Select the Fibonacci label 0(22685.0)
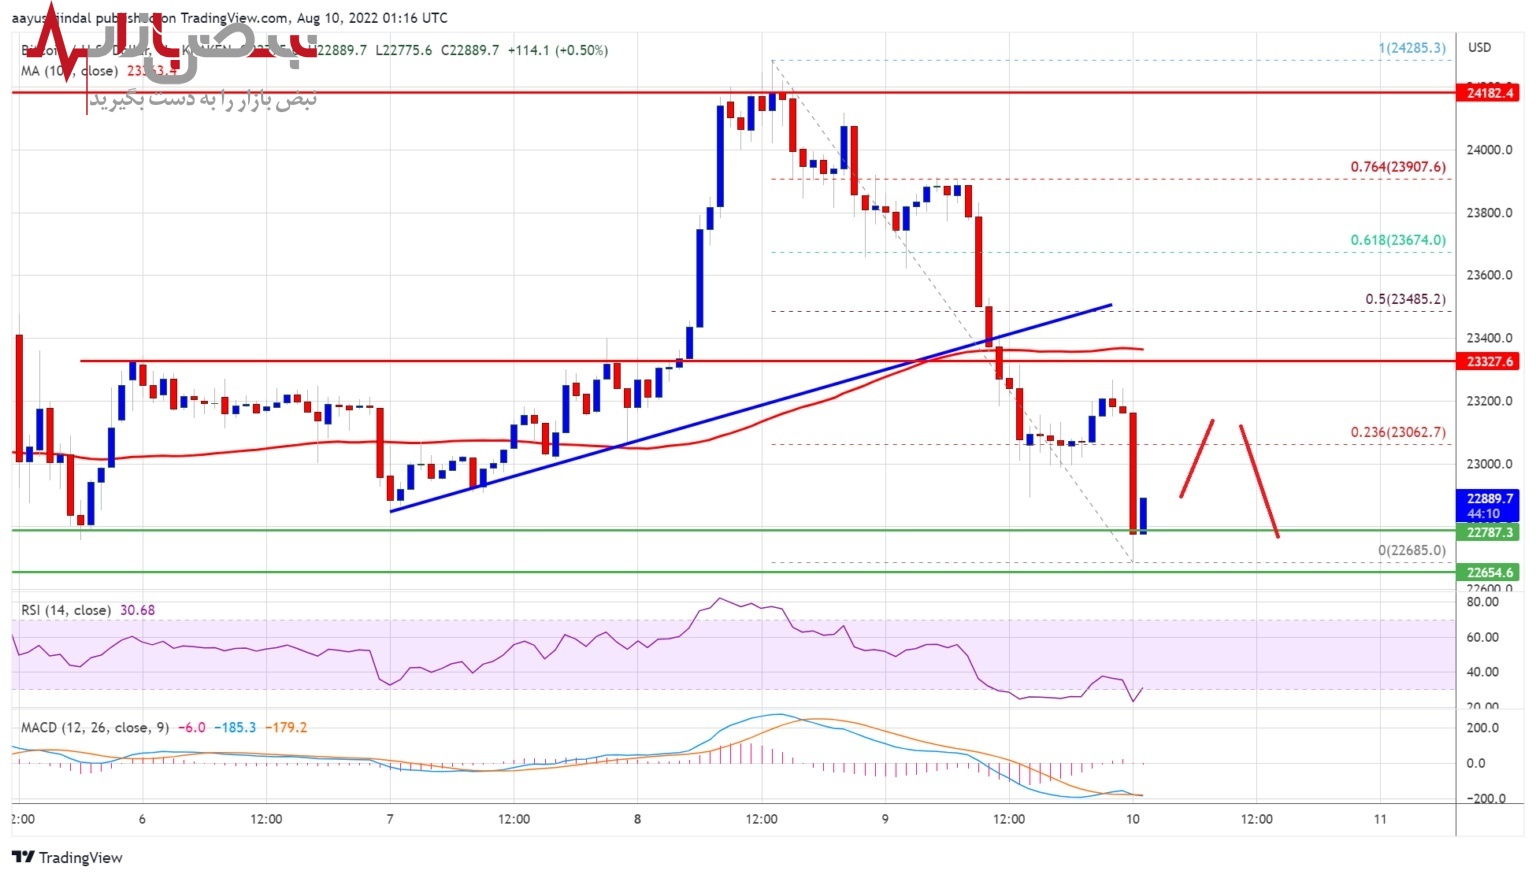This screenshot has width=1536, height=878. pos(1412,550)
